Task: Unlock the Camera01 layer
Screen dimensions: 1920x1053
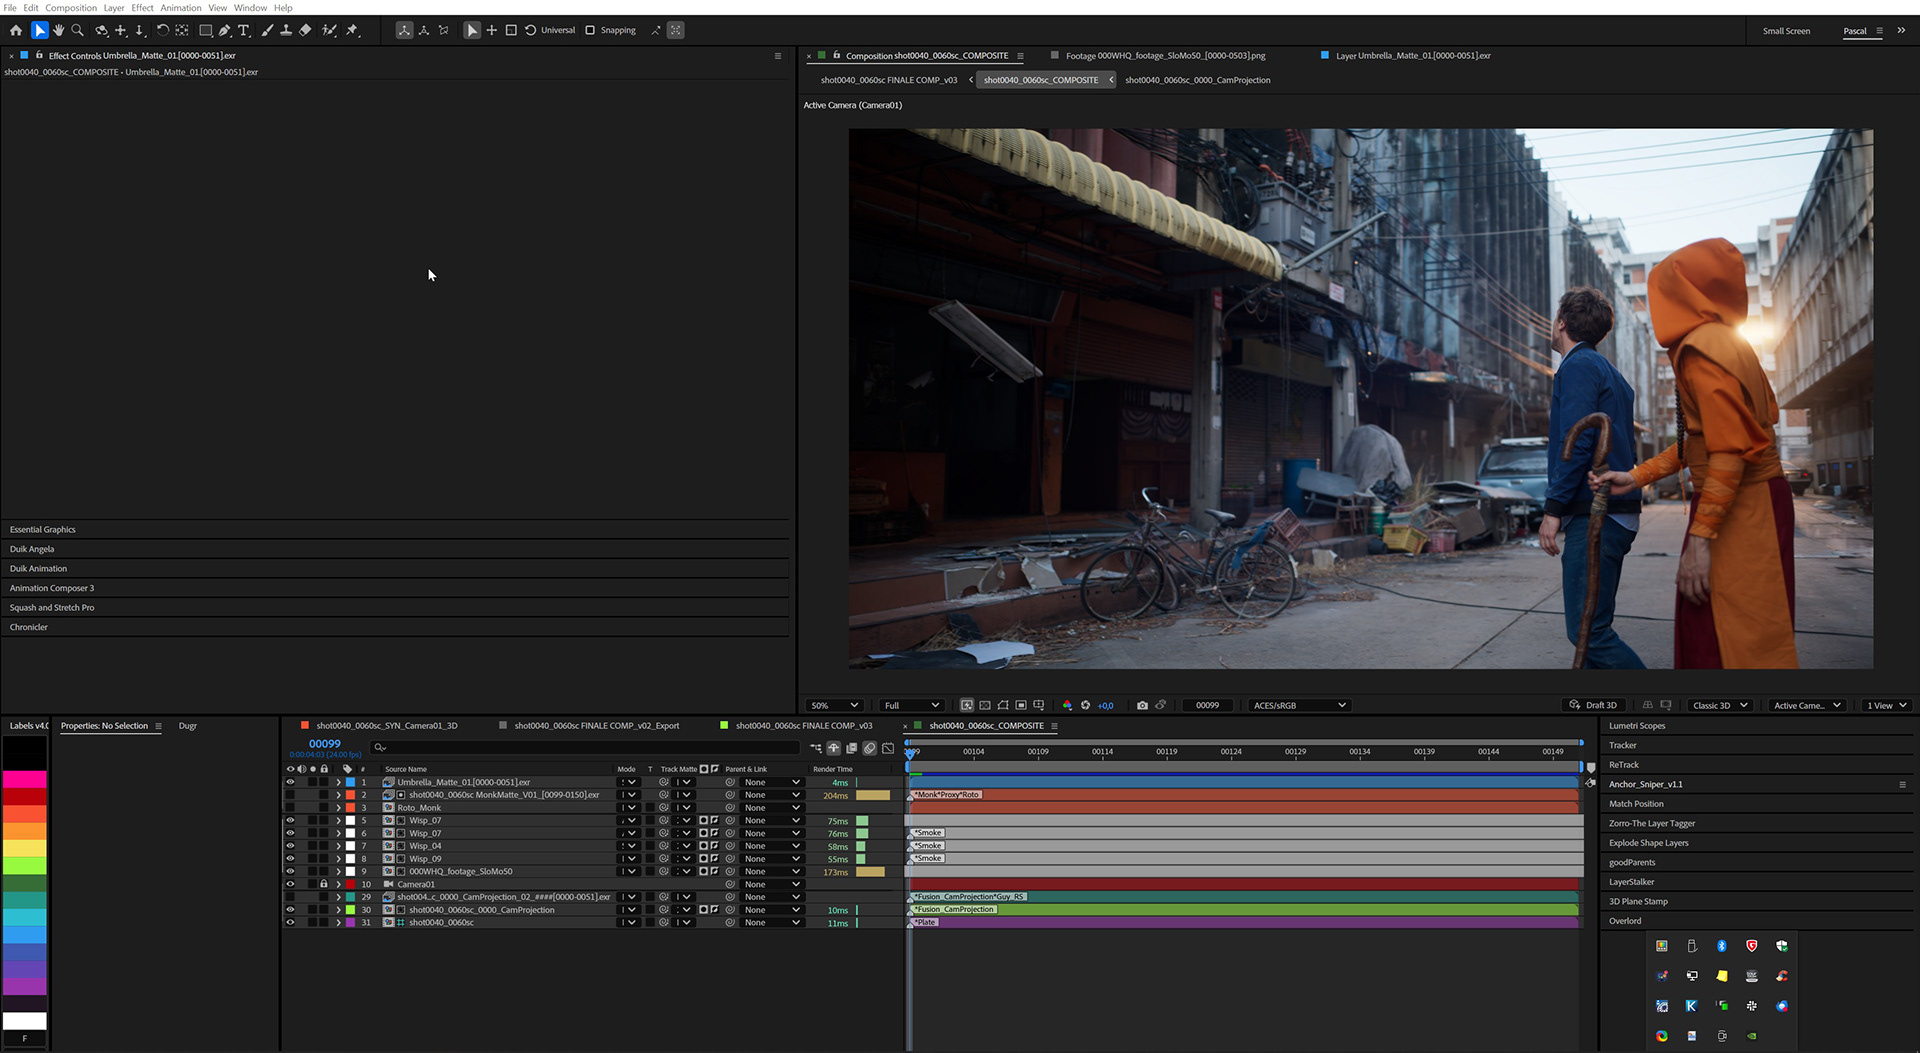Action: [x=323, y=884]
